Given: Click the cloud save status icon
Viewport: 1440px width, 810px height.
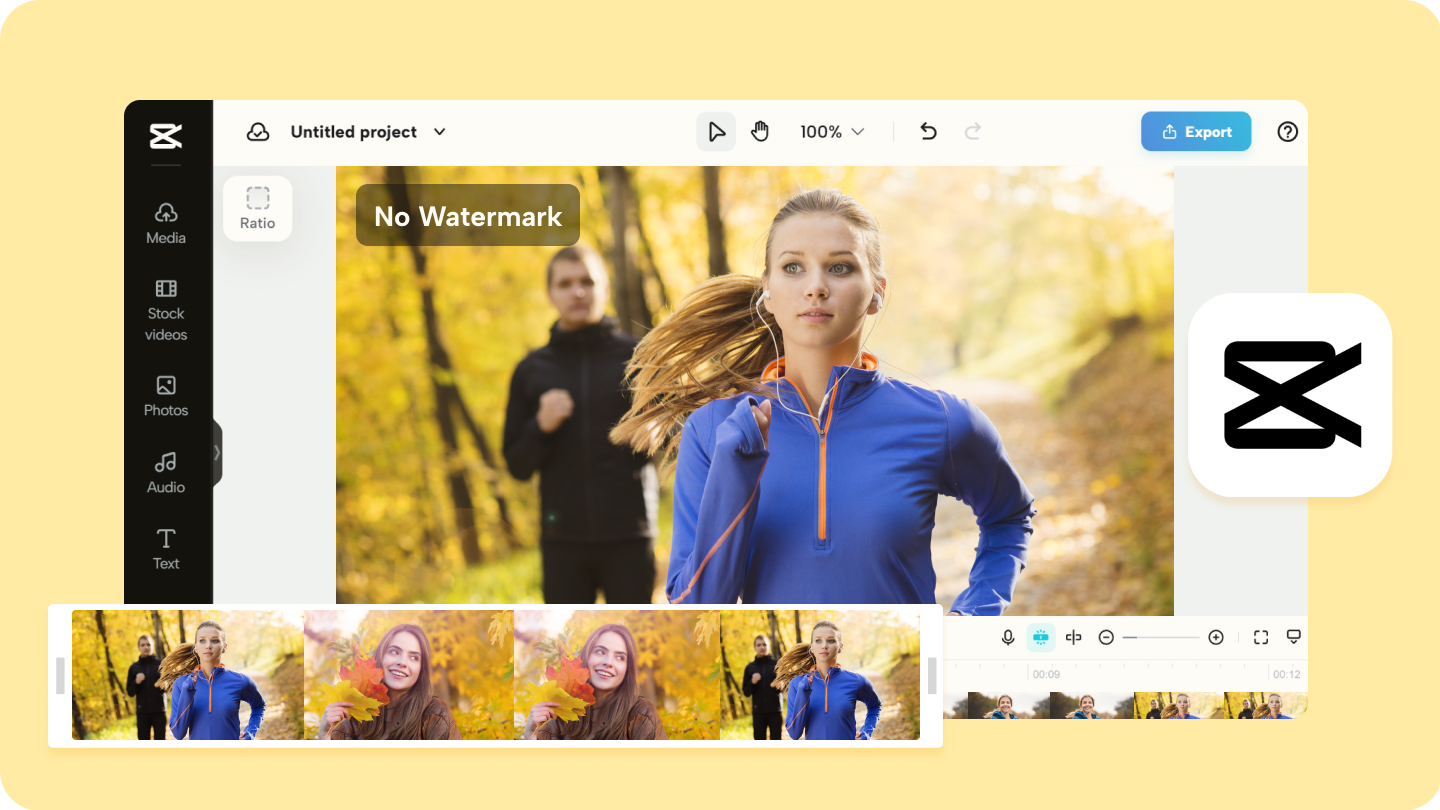Looking at the screenshot, I should (x=258, y=132).
